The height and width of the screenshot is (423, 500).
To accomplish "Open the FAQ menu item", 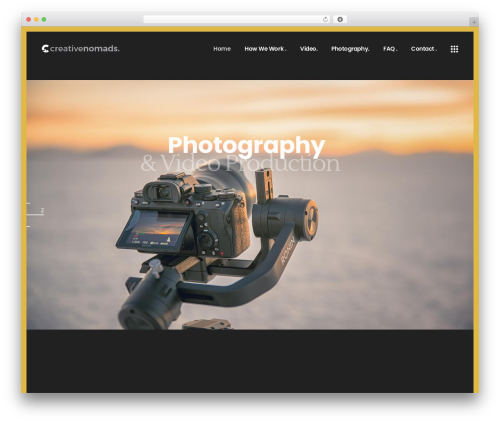I will [390, 49].
